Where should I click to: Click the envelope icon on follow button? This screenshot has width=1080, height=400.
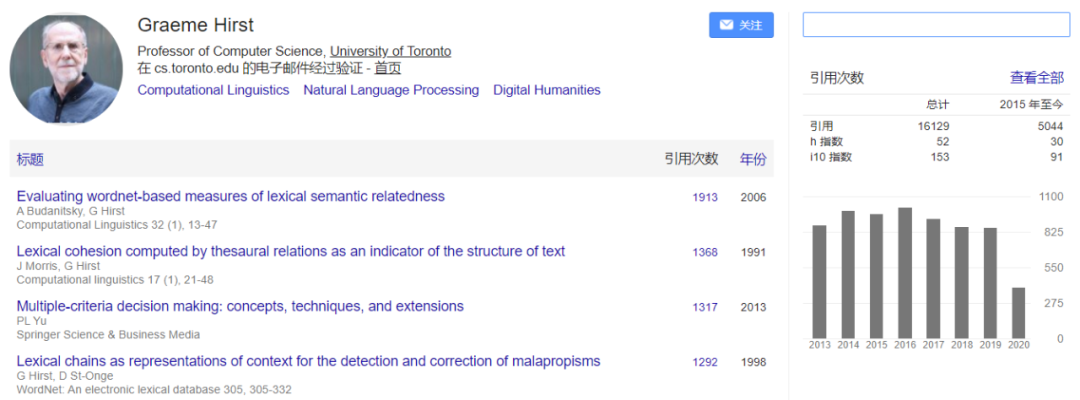click(726, 25)
